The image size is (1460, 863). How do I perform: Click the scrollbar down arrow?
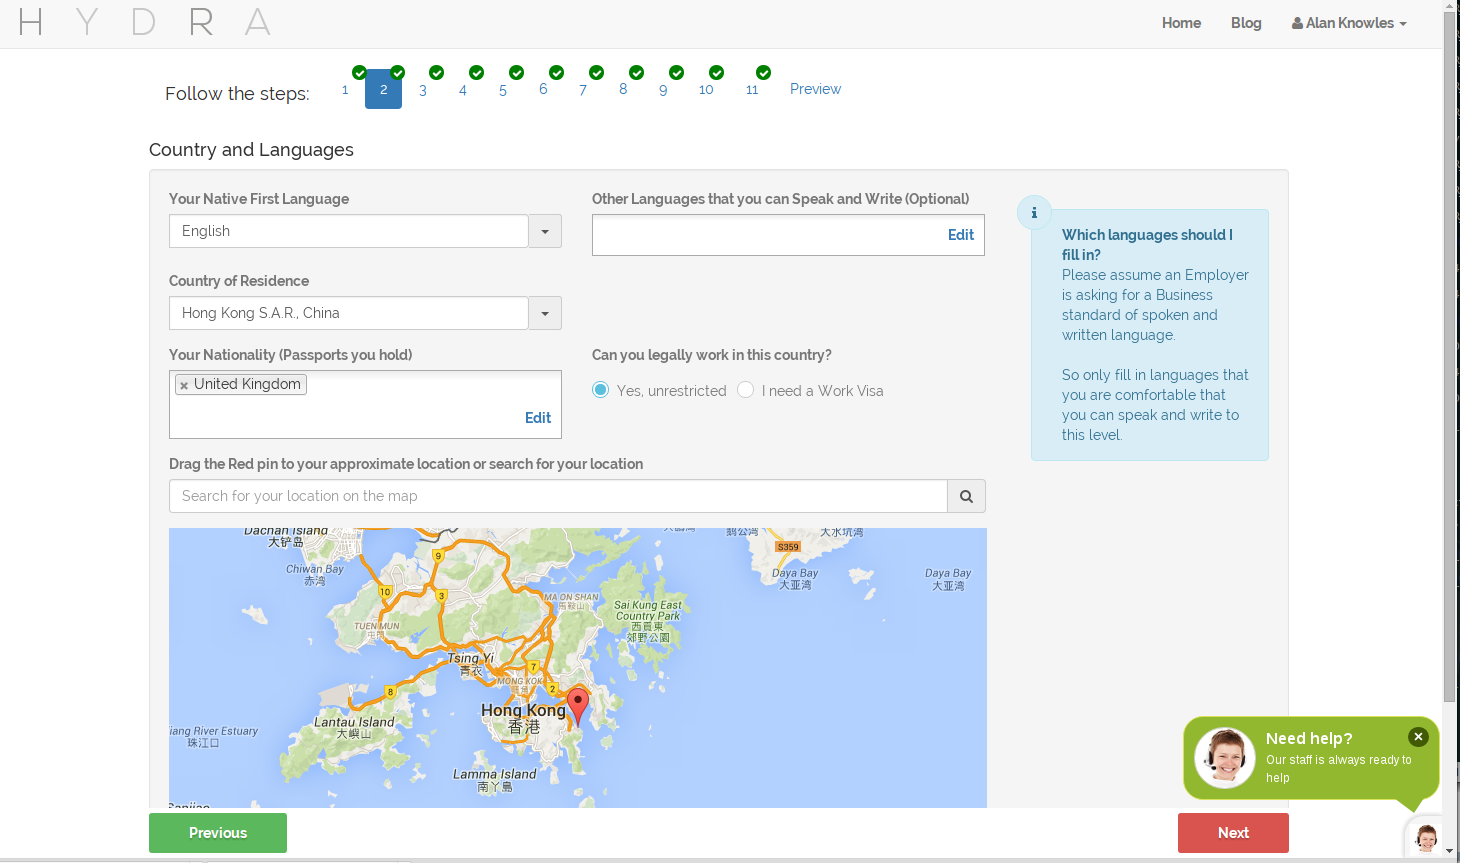[x=1450, y=851]
